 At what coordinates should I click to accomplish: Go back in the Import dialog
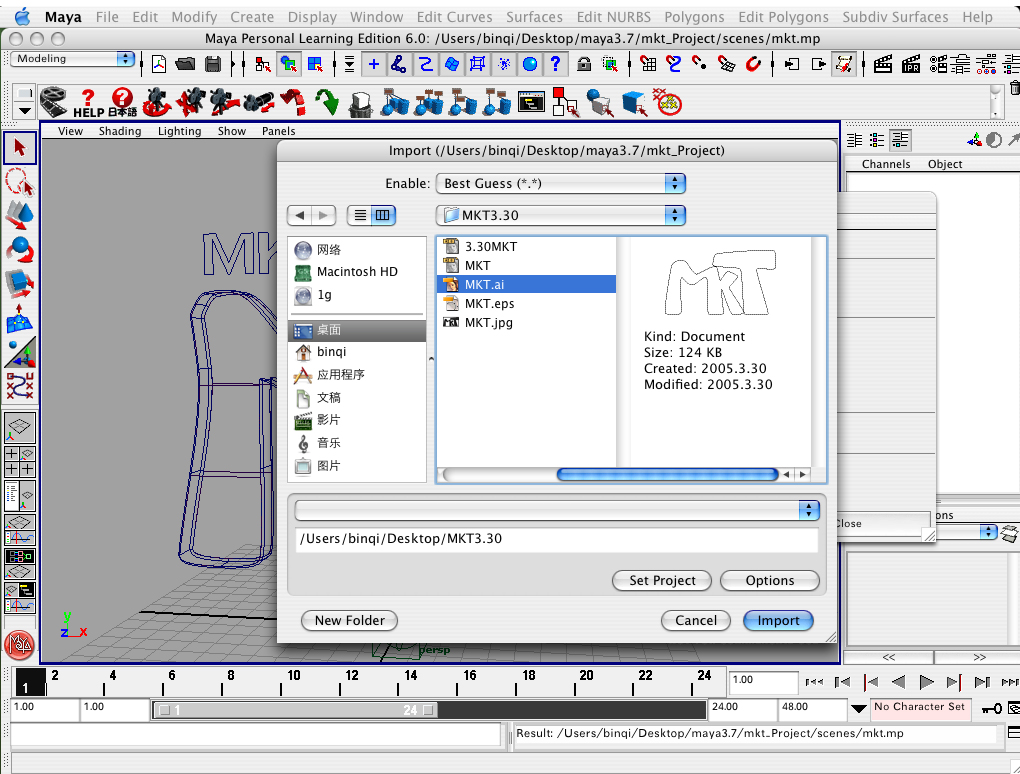coord(299,215)
